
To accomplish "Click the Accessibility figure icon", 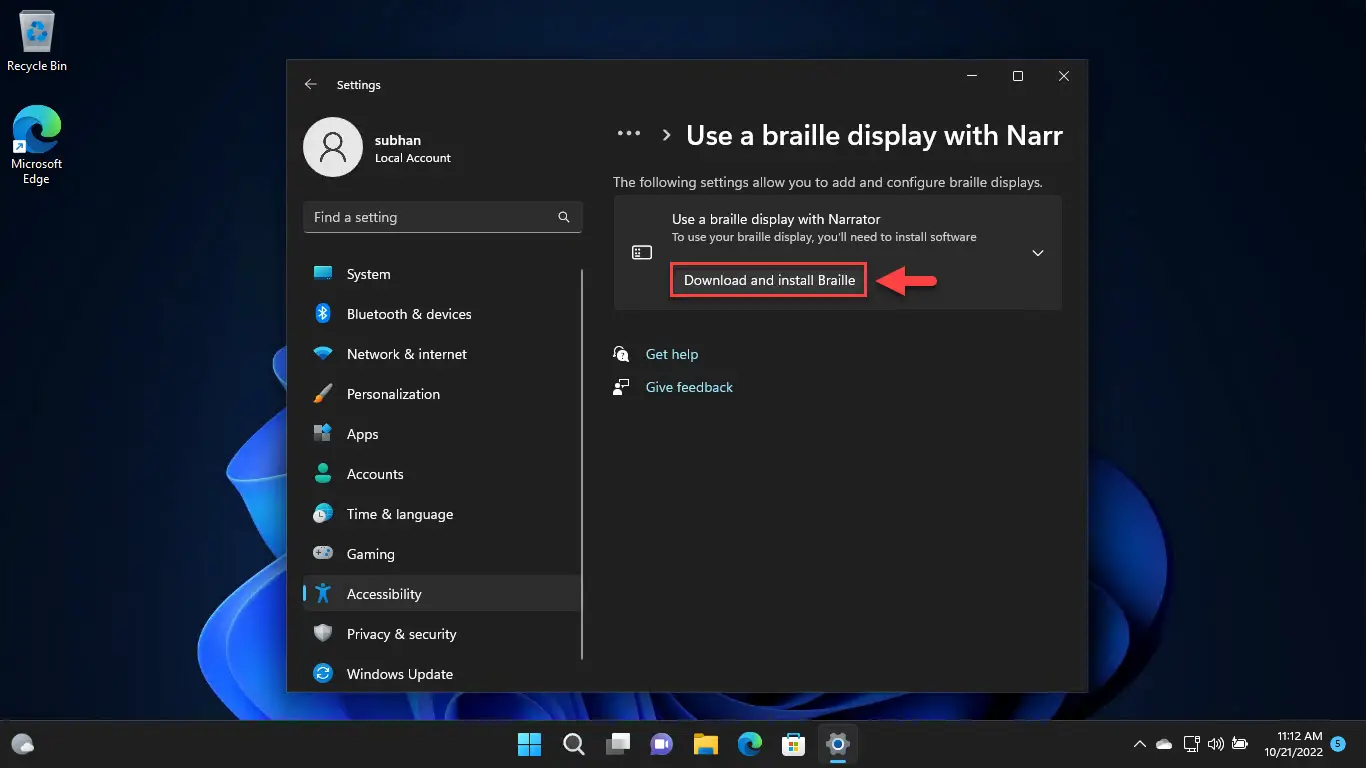I will point(323,594).
